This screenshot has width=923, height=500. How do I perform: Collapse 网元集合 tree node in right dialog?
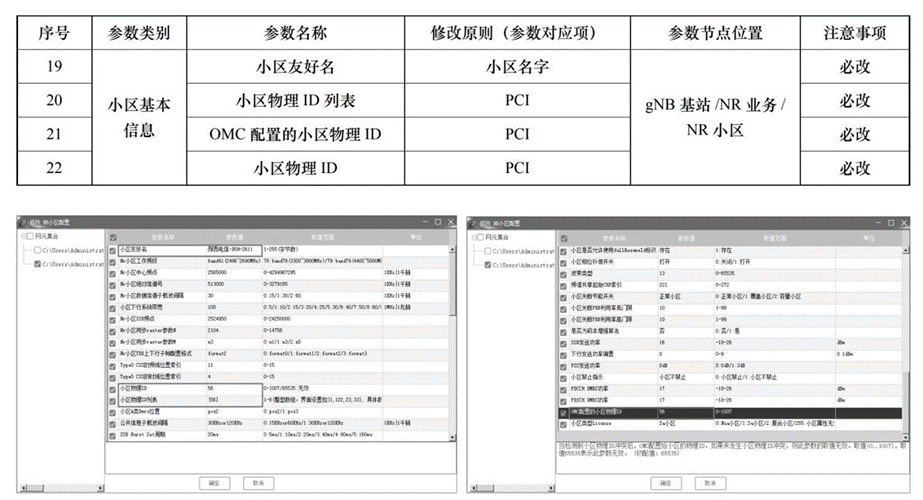click(474, 237)
